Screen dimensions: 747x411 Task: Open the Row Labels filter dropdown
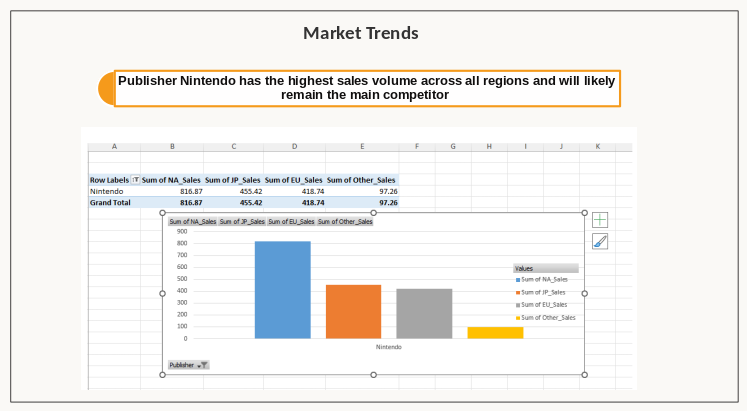click(135, 180)
